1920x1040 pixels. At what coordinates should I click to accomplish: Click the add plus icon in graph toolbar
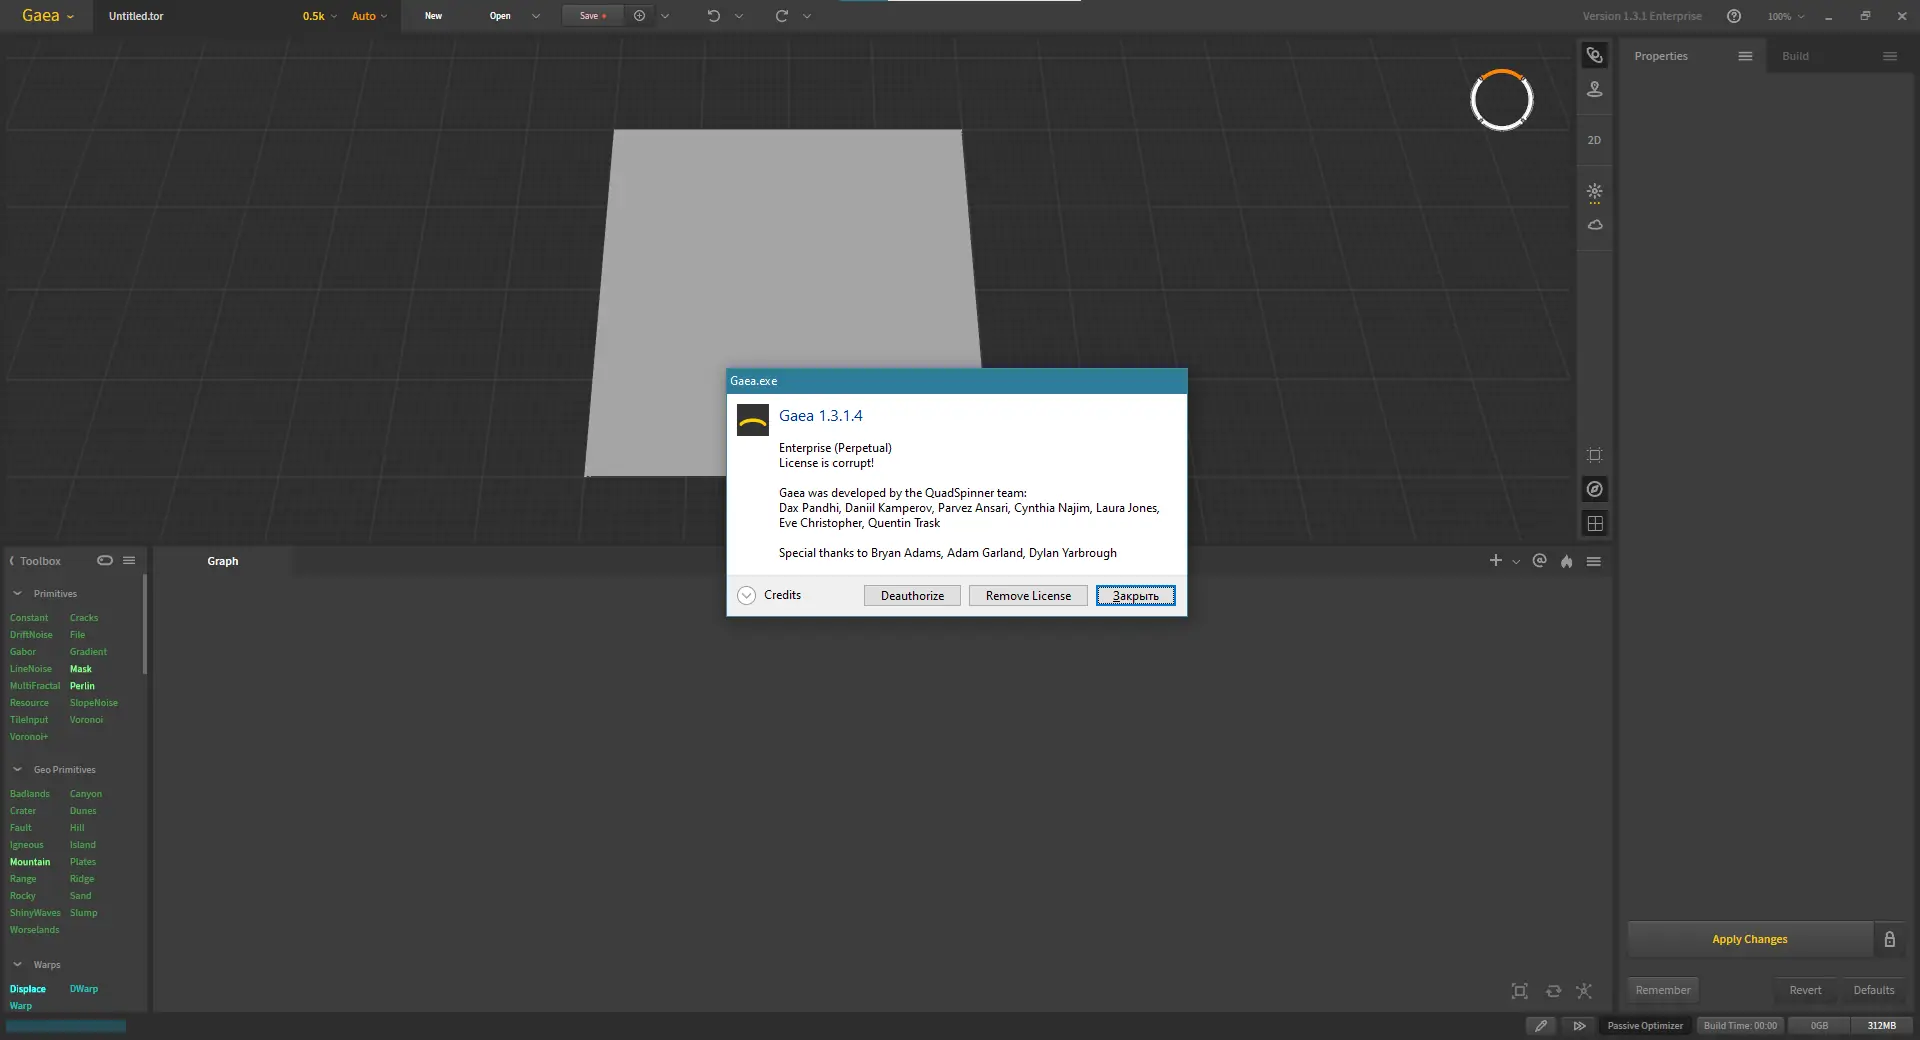click(1496, 561)
